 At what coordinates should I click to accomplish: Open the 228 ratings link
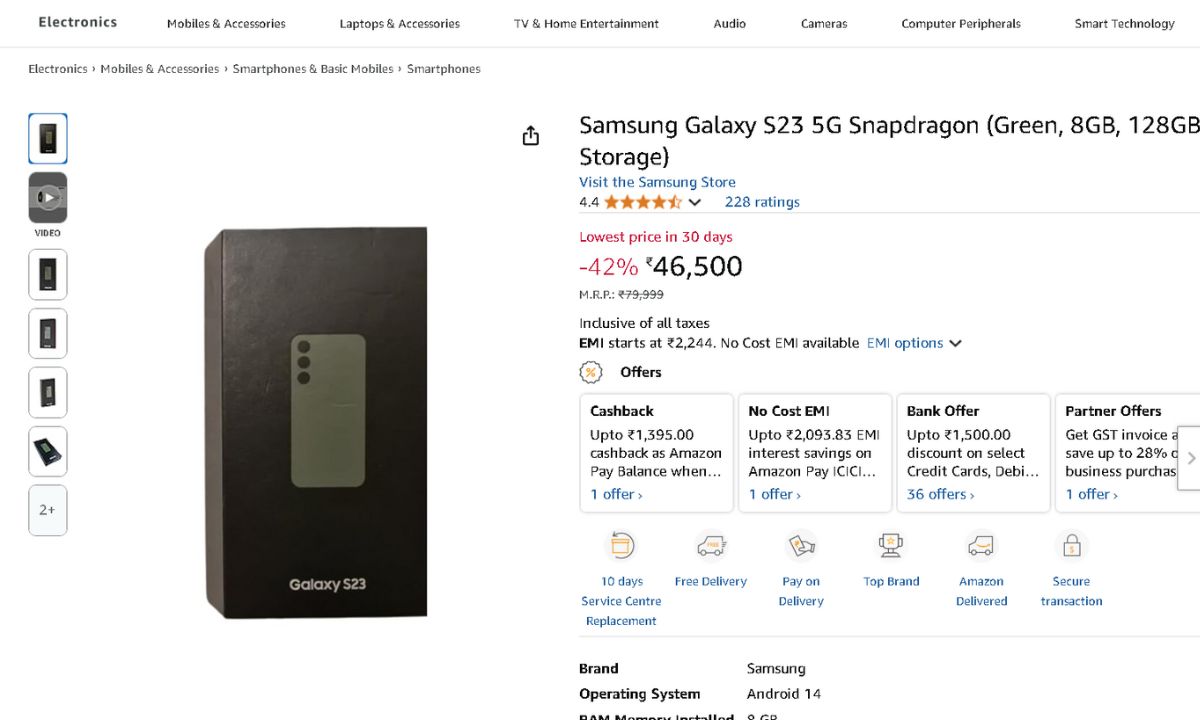(x=762, y=202)
